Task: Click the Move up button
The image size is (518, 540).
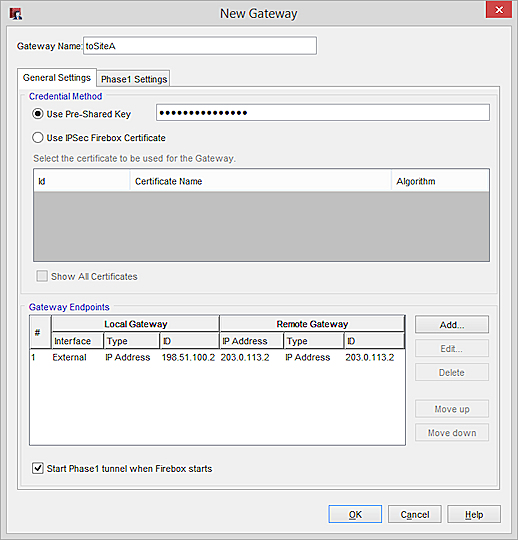Action: (452, 409)
